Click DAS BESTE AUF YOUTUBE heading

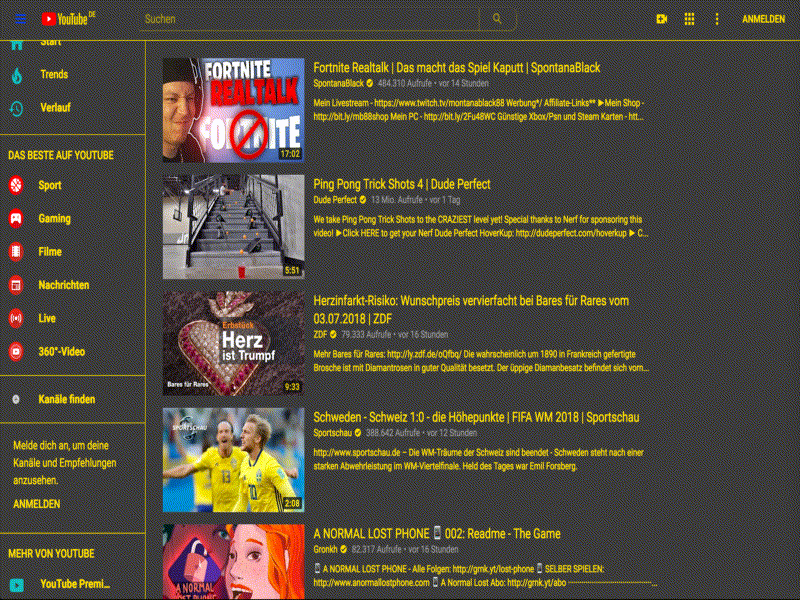coord(61,155)
